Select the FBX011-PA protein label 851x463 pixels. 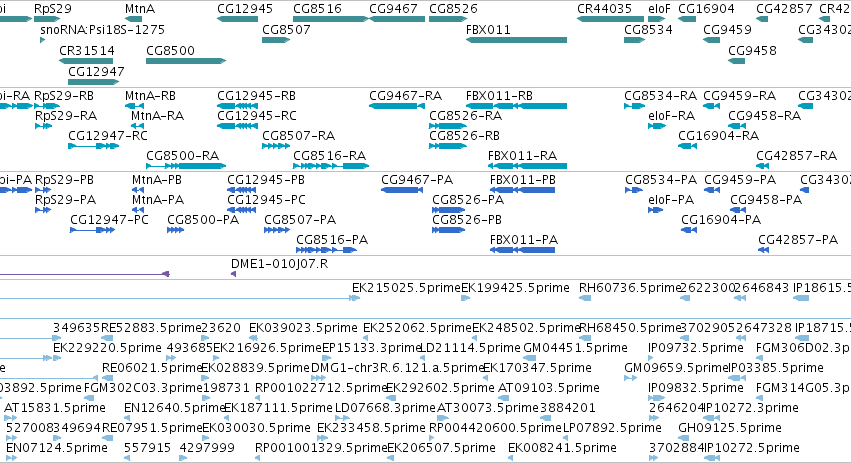(524, 240)
